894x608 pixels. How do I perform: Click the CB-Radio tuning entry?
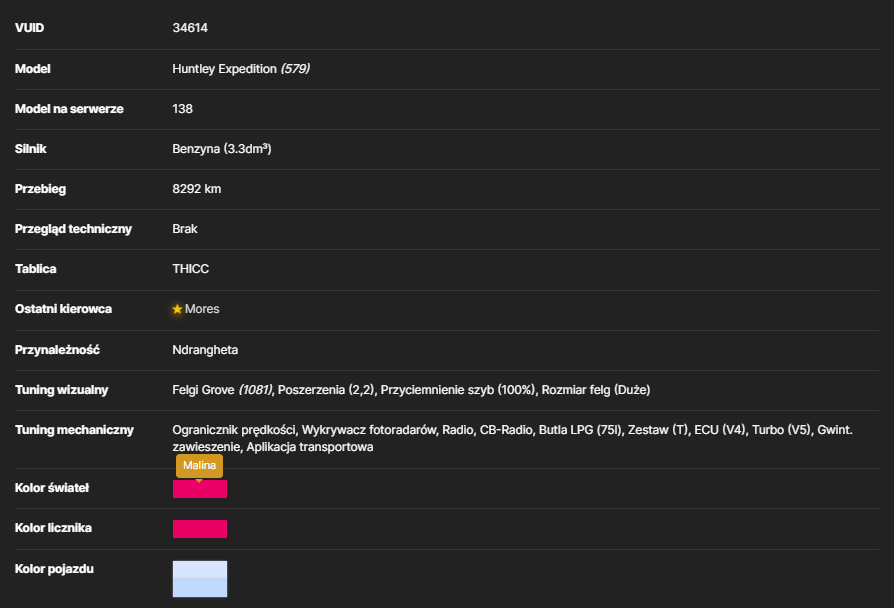tap(506, 429)
